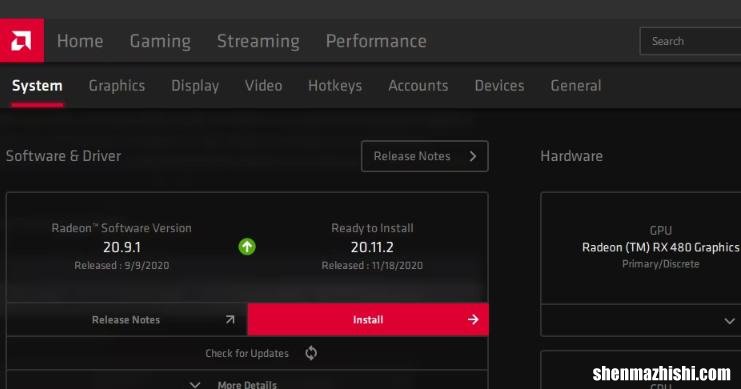The width and height of the screenshot is (741, 389).
Task: Select the General settings tab
Action: click(576, 86)
